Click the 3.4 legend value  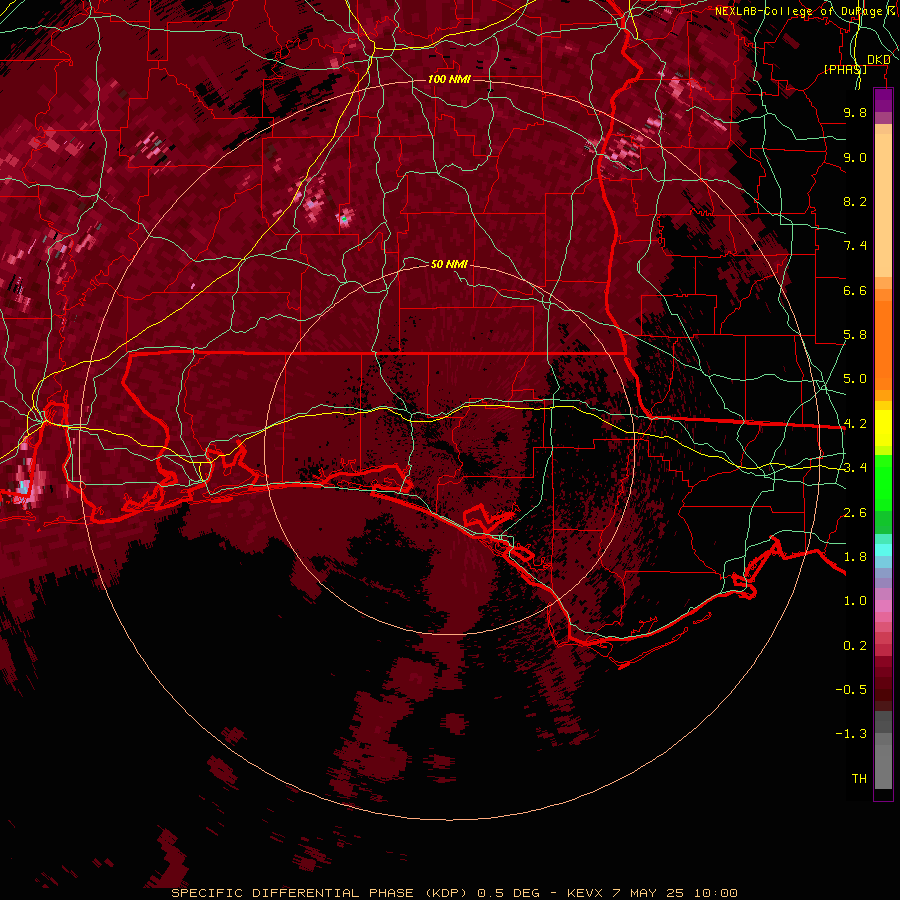pyautogui.click(x=855, y=468)
